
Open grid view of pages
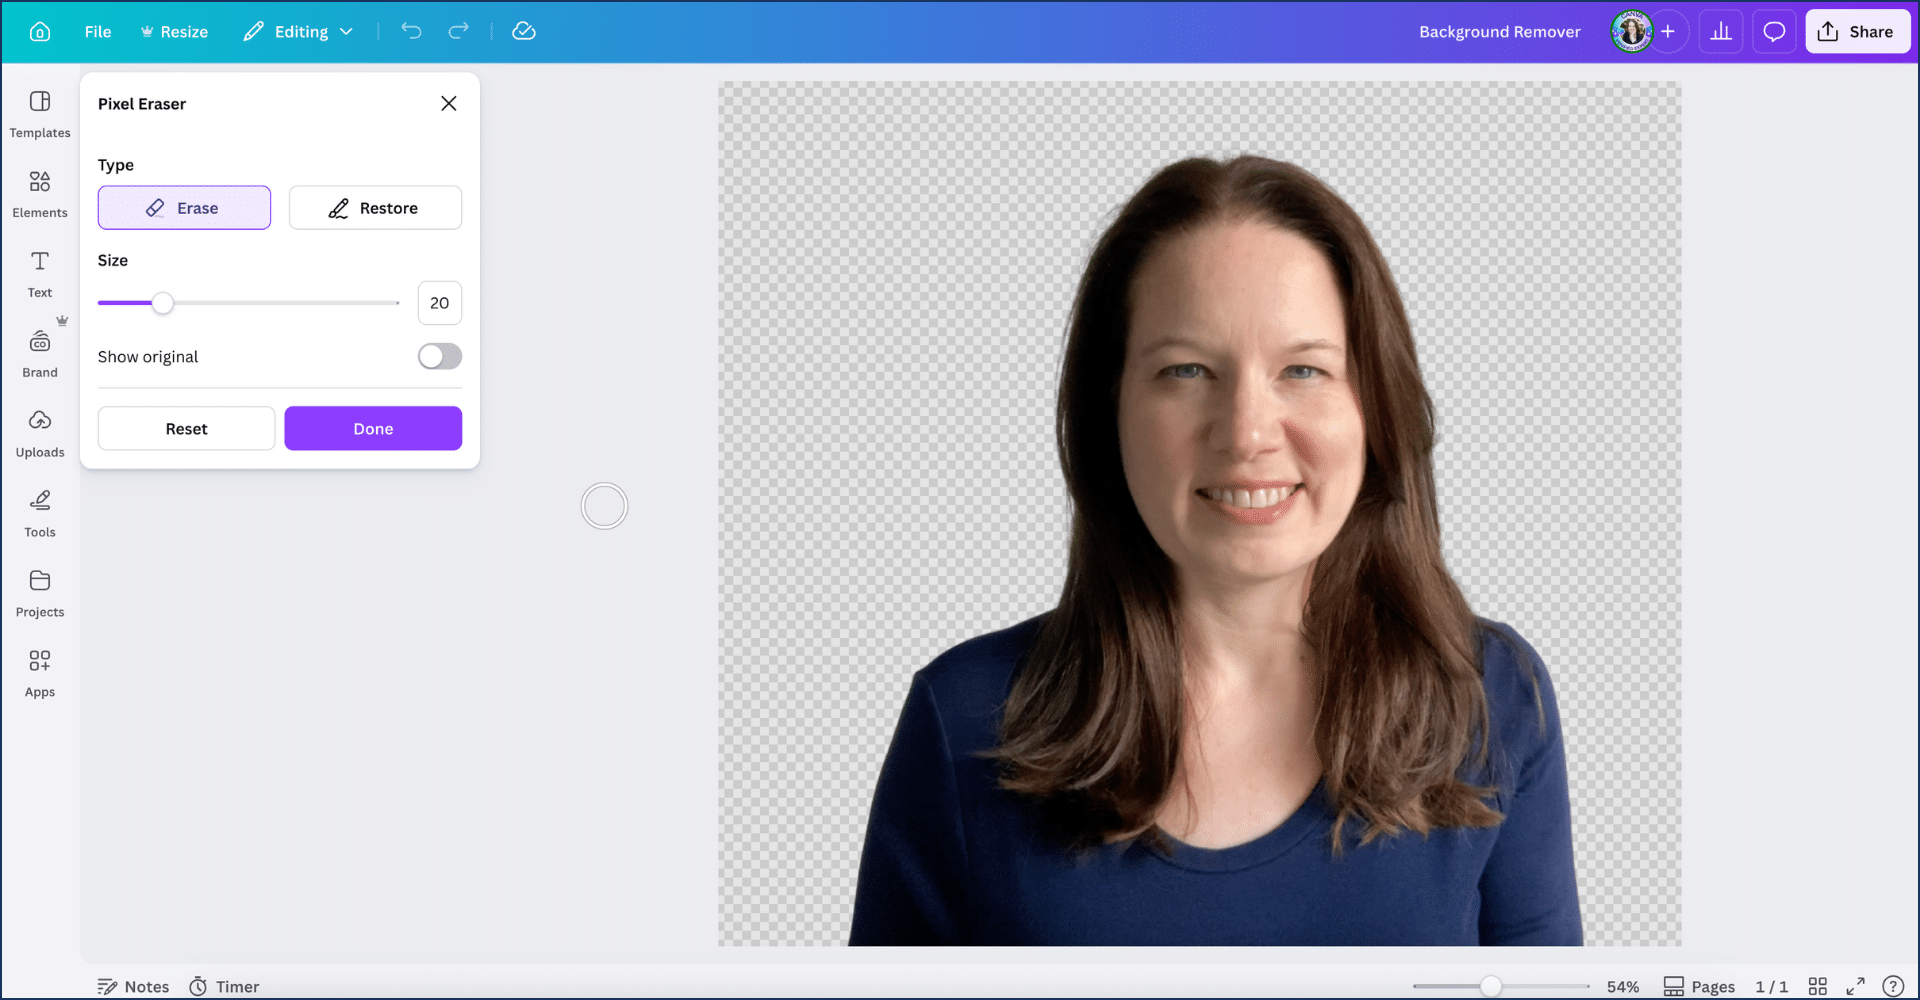tap(1818, 986)
